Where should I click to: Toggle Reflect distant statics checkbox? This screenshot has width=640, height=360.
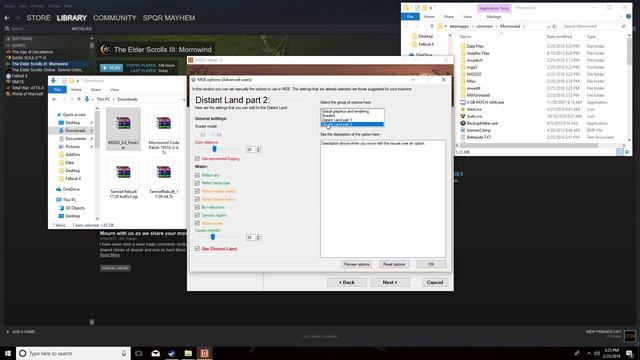197,199
